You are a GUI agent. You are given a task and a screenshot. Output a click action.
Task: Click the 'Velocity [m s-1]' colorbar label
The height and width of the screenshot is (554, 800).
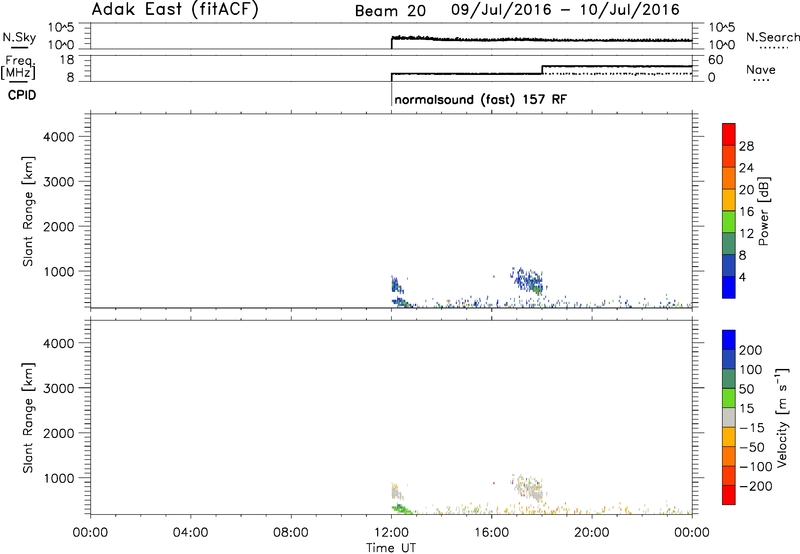pos(782,417)
